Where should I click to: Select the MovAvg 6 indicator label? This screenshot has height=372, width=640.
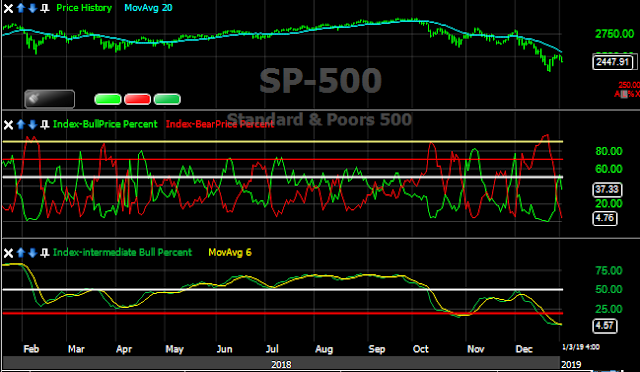pyautogui.click(x=230, y=252)
